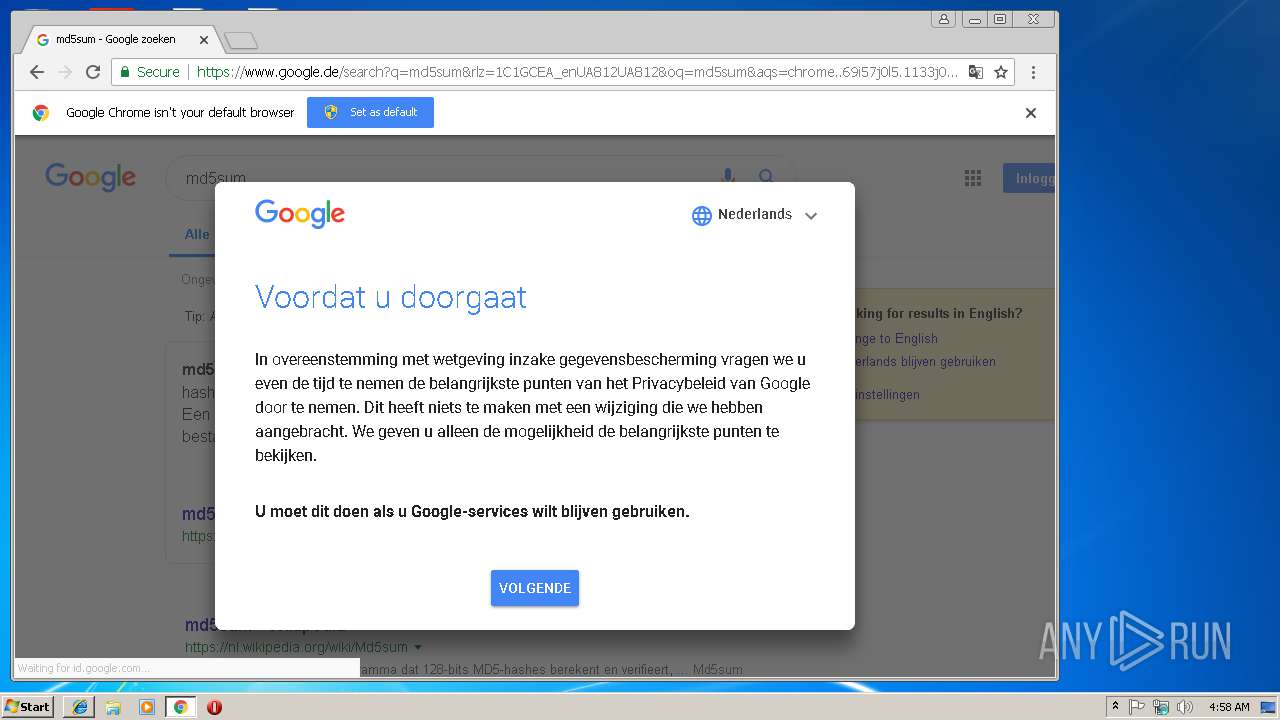Click the search magnifier icon
The height and width of the screenshot is (720, 1280).
click(x=766, y=177)
